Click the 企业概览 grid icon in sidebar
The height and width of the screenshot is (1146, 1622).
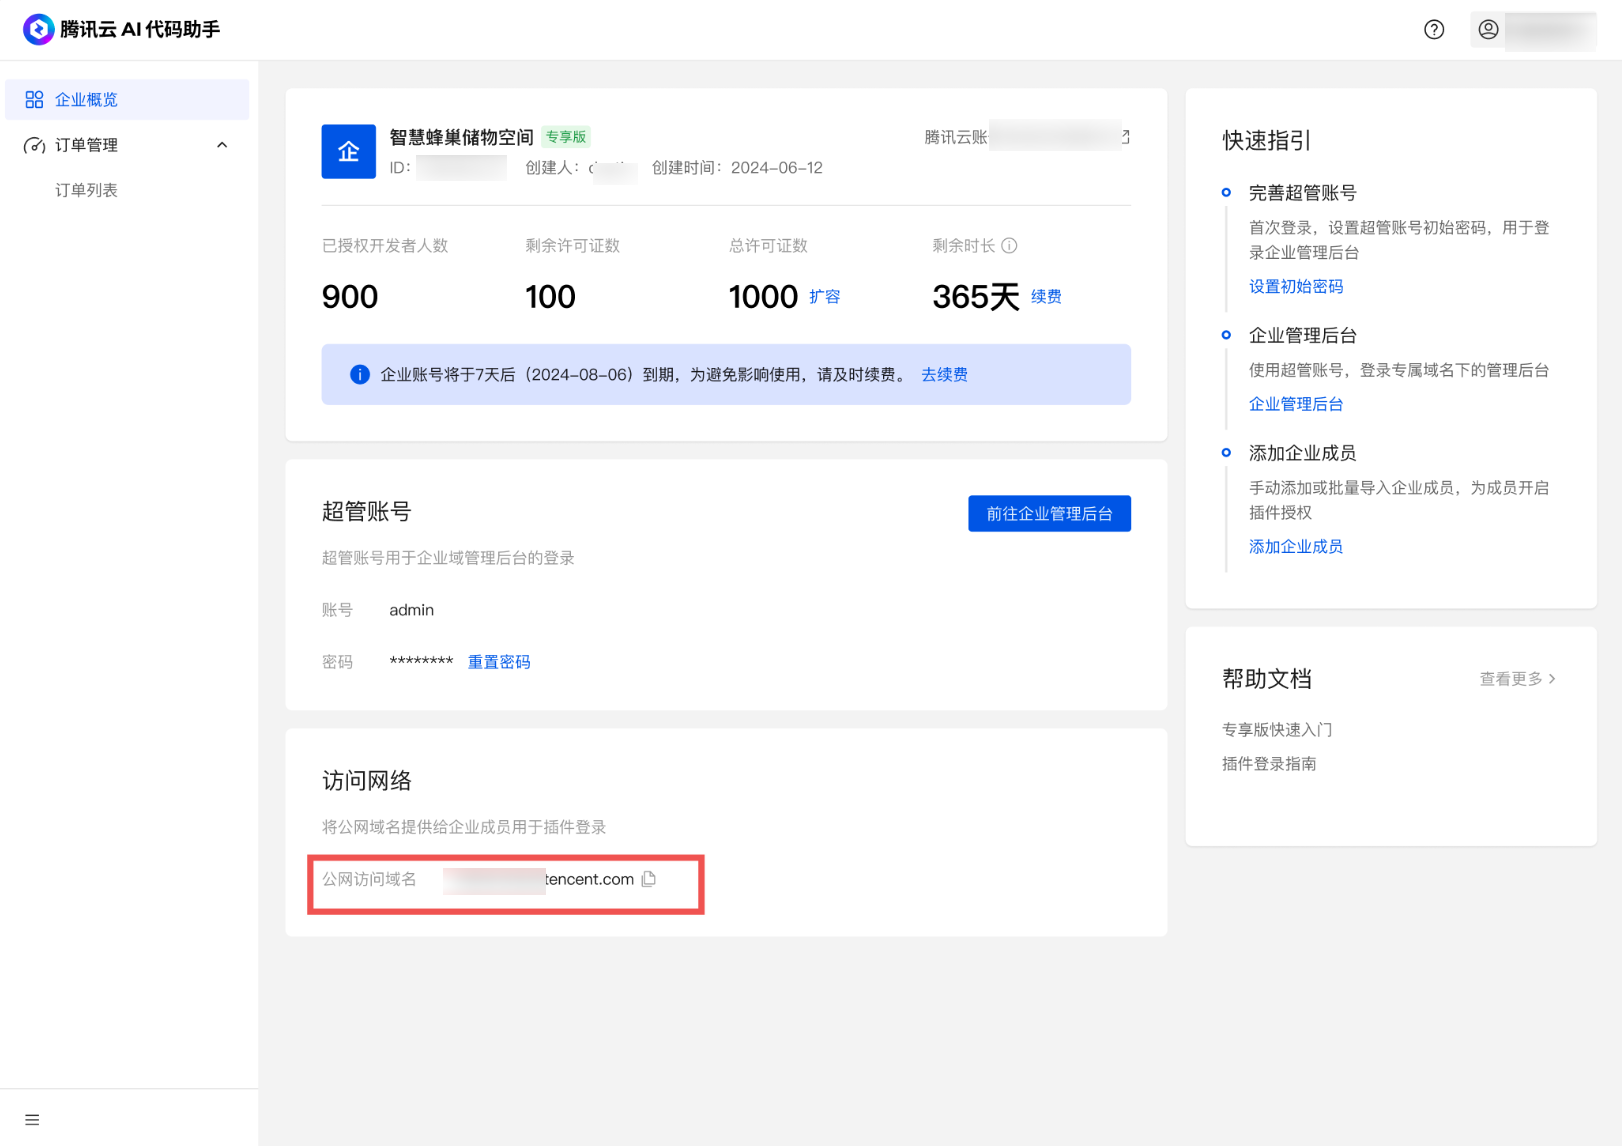point(34,99)
